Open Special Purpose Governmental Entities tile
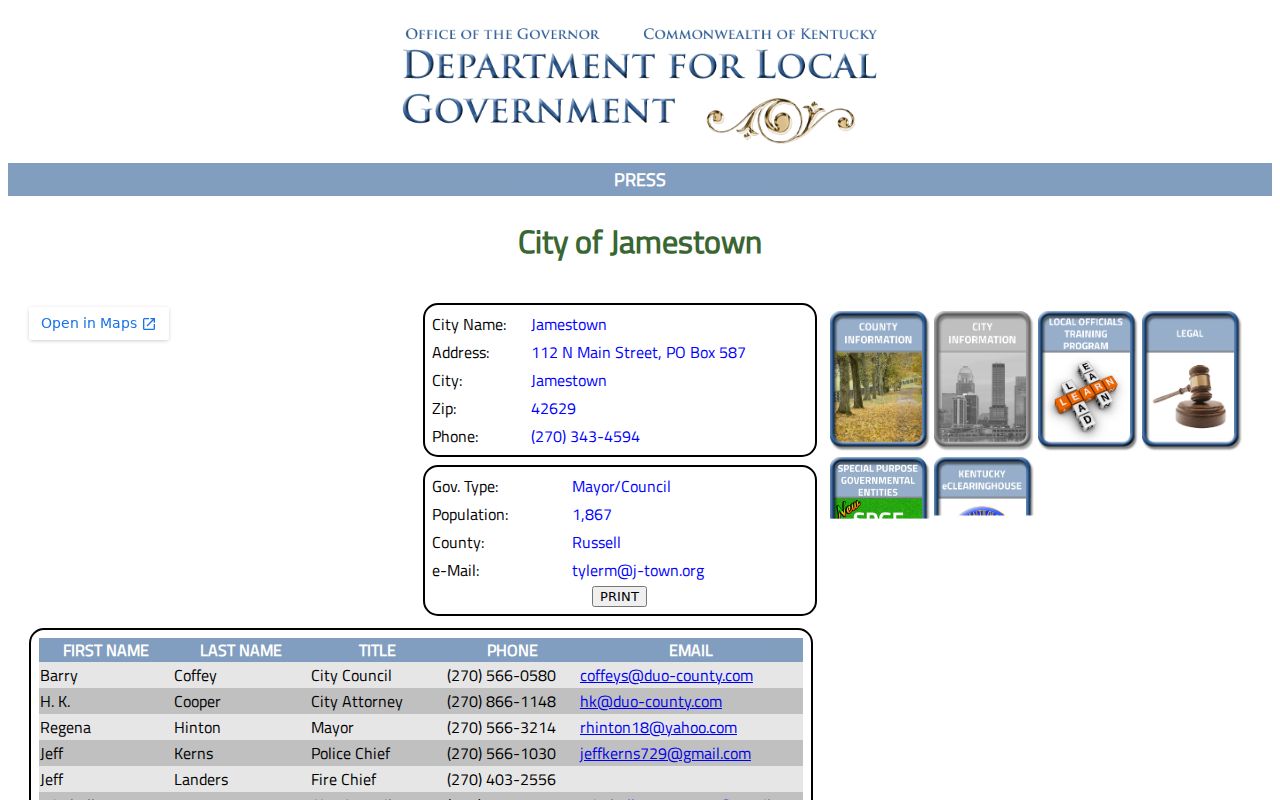Image resolution: width=1280 pixels, height=800 pixels. click(x=878, y=488)
